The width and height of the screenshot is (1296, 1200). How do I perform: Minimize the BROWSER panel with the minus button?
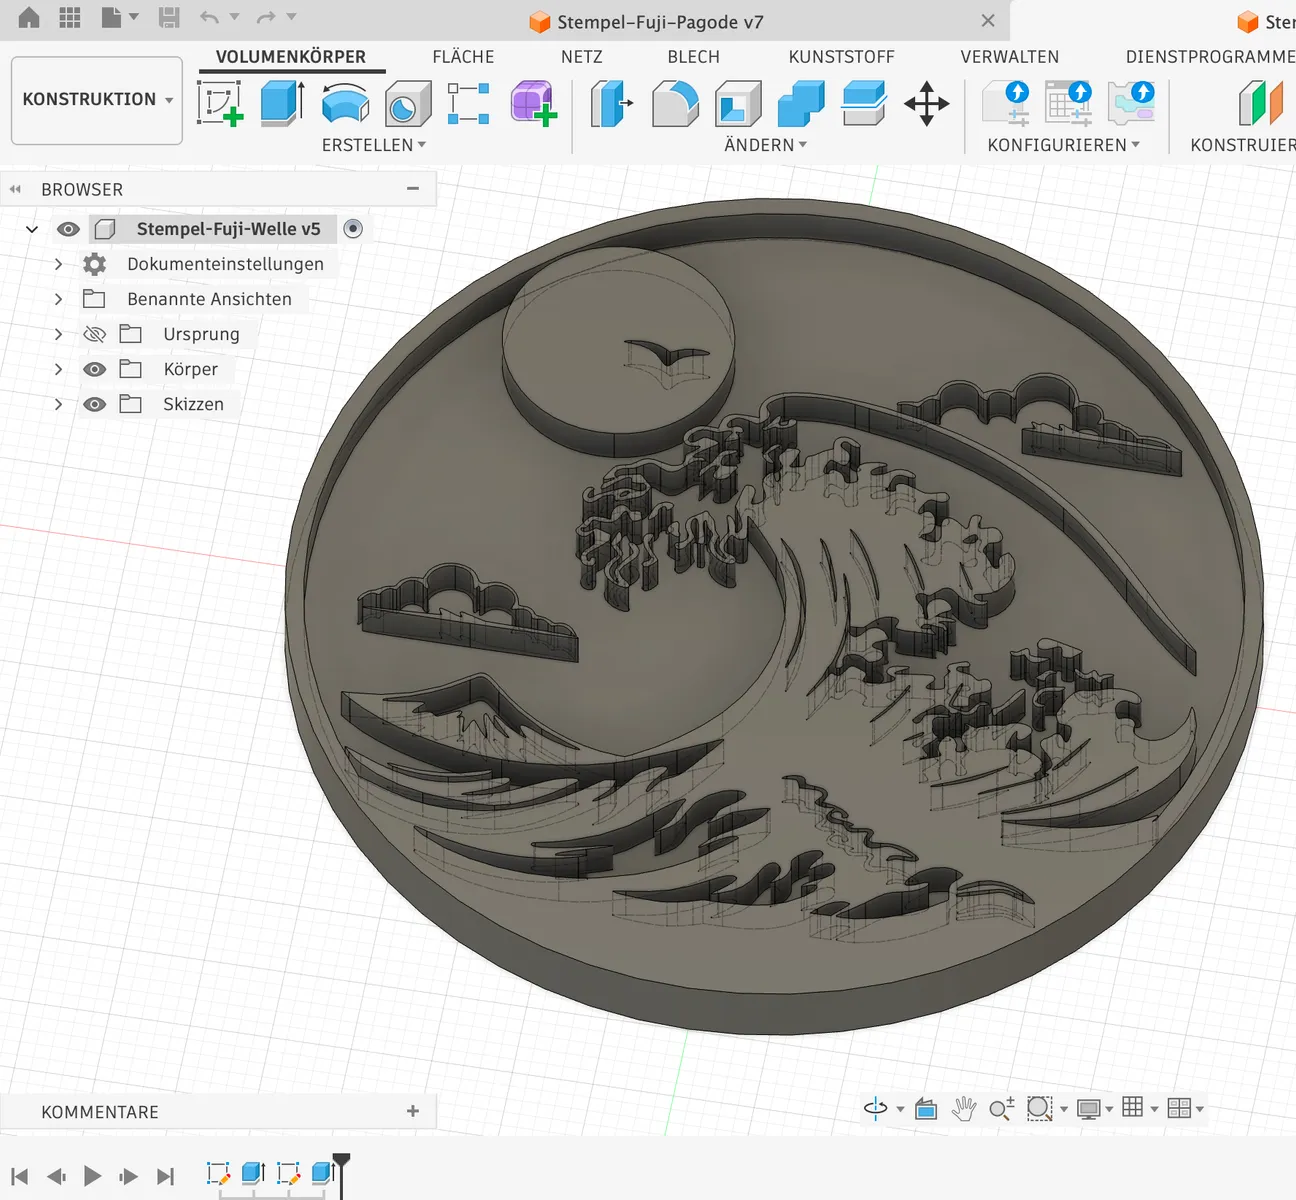[x=413, y=189]
